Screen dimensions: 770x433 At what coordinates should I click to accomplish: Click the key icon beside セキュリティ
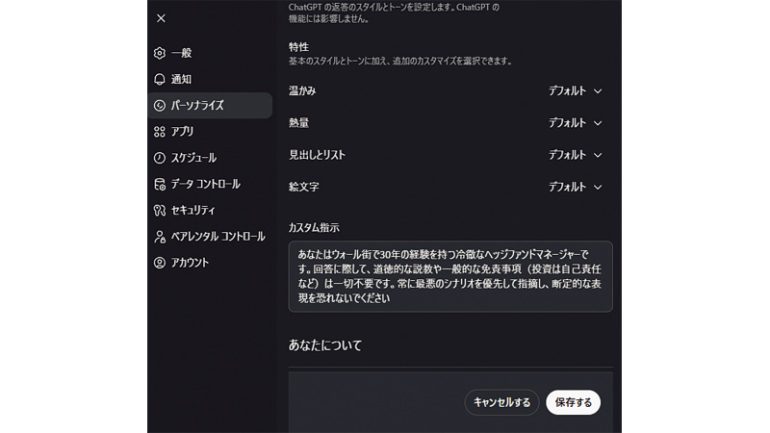click(x=160, y=210)
